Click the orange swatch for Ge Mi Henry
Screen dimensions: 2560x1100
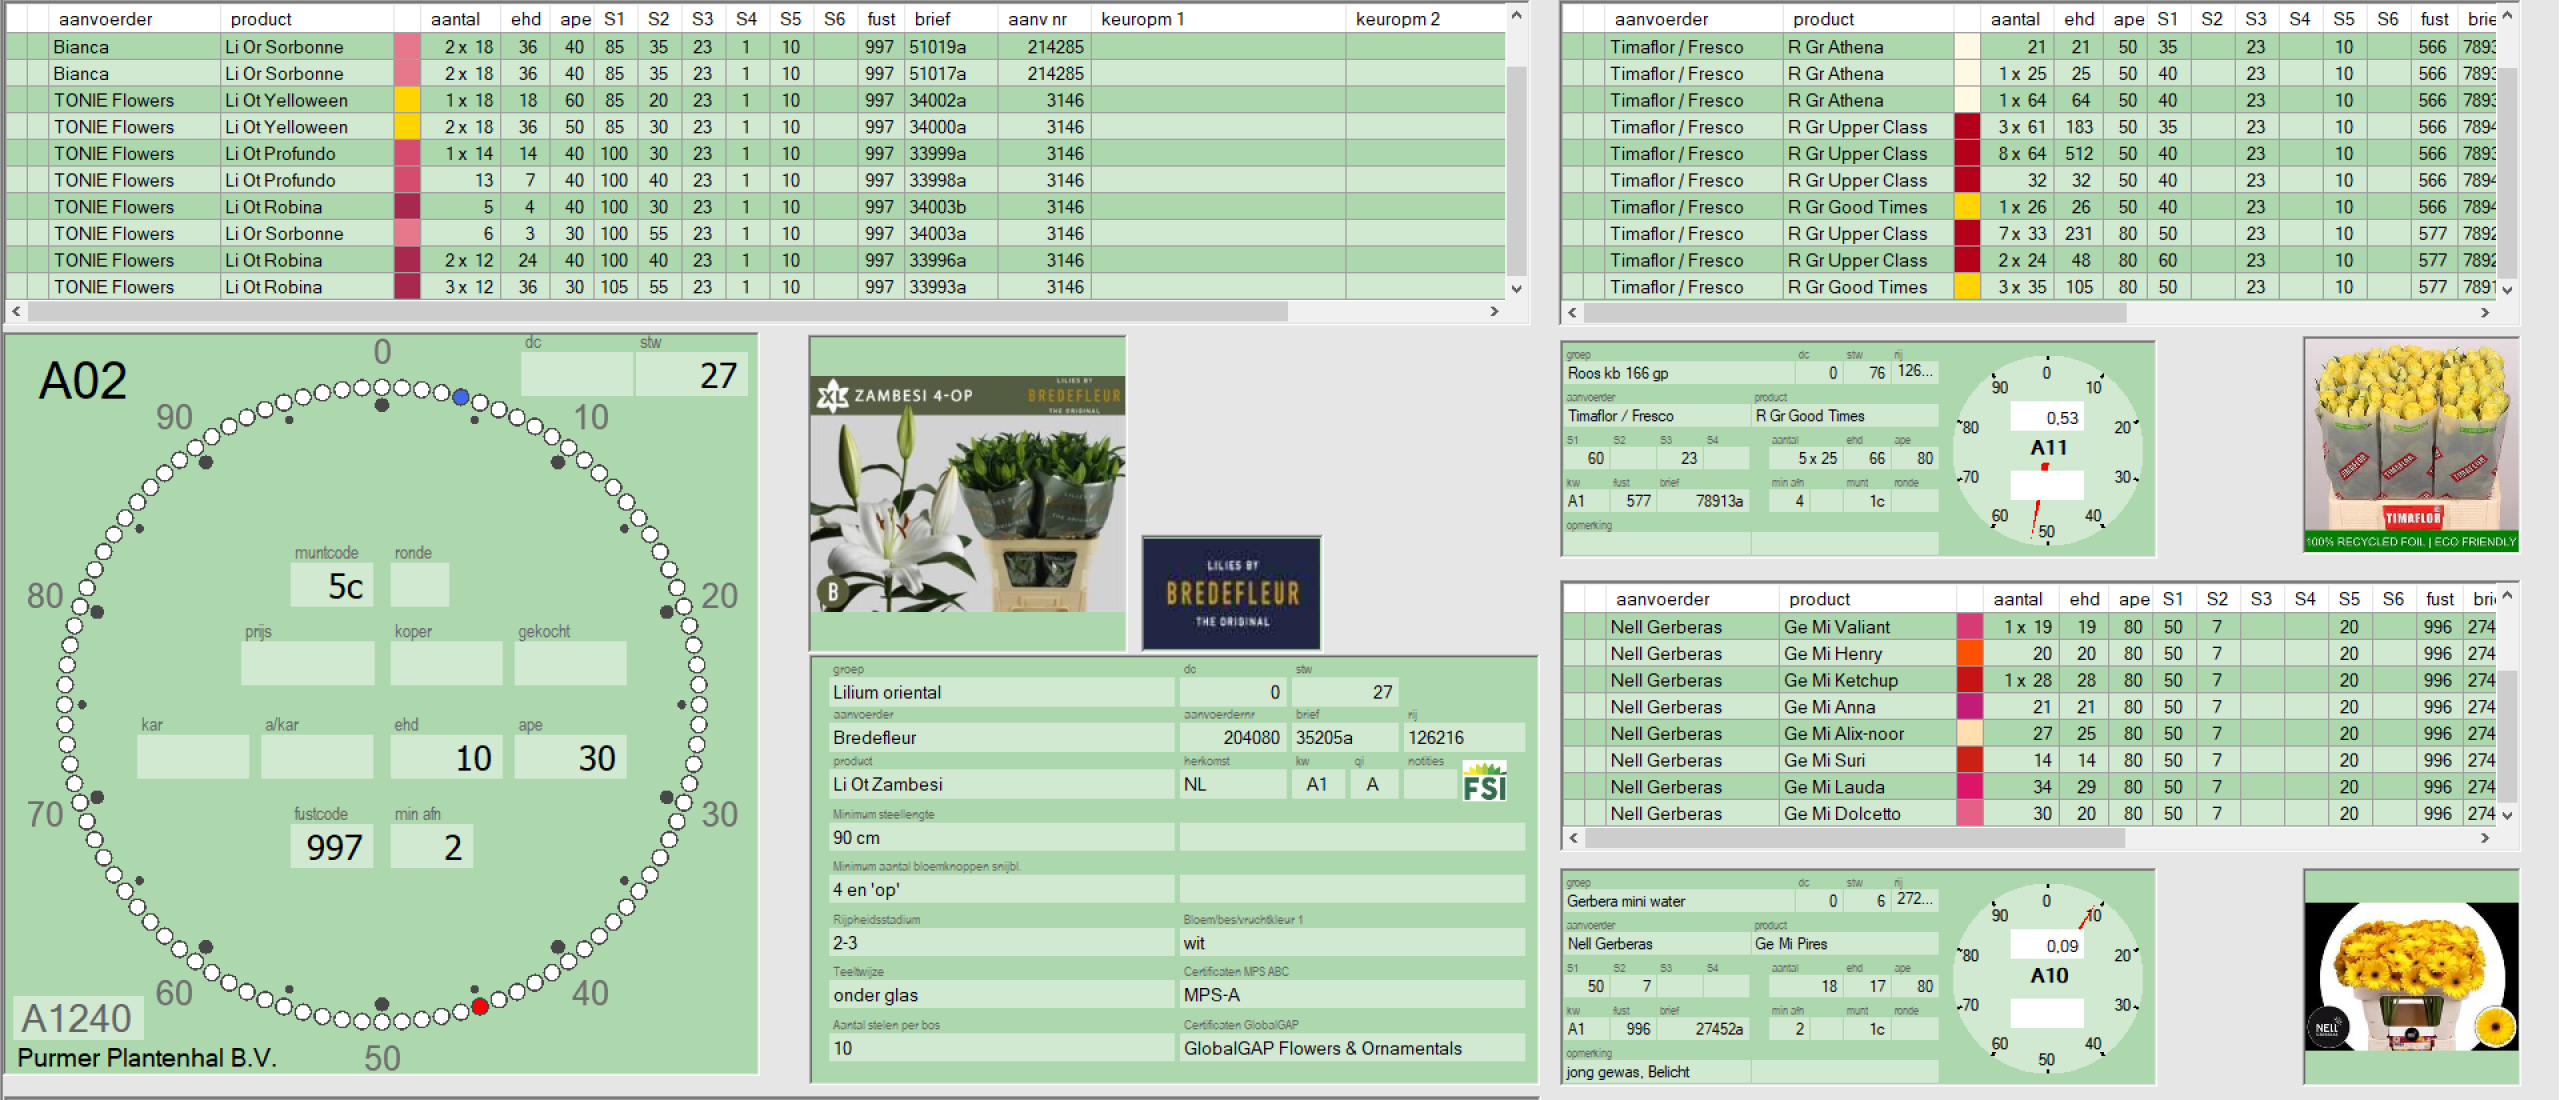coord(1969,654)
